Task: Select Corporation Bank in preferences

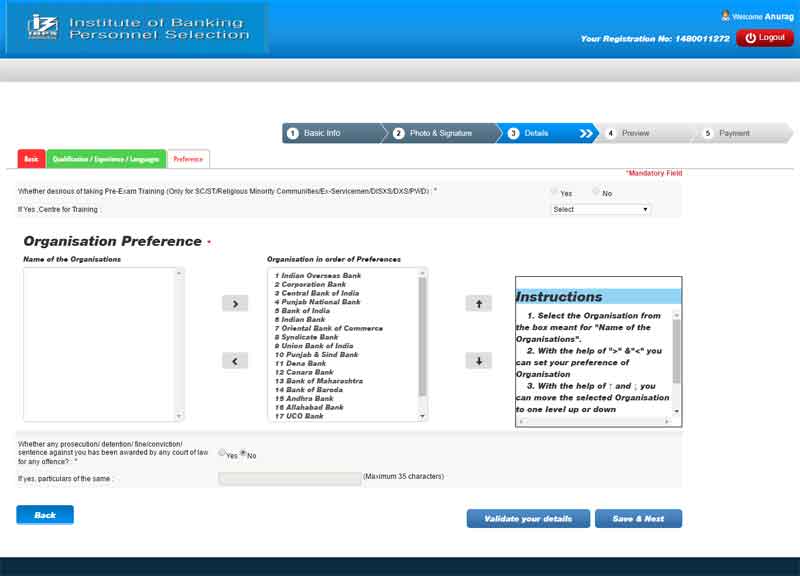Action: coord(310,284)
